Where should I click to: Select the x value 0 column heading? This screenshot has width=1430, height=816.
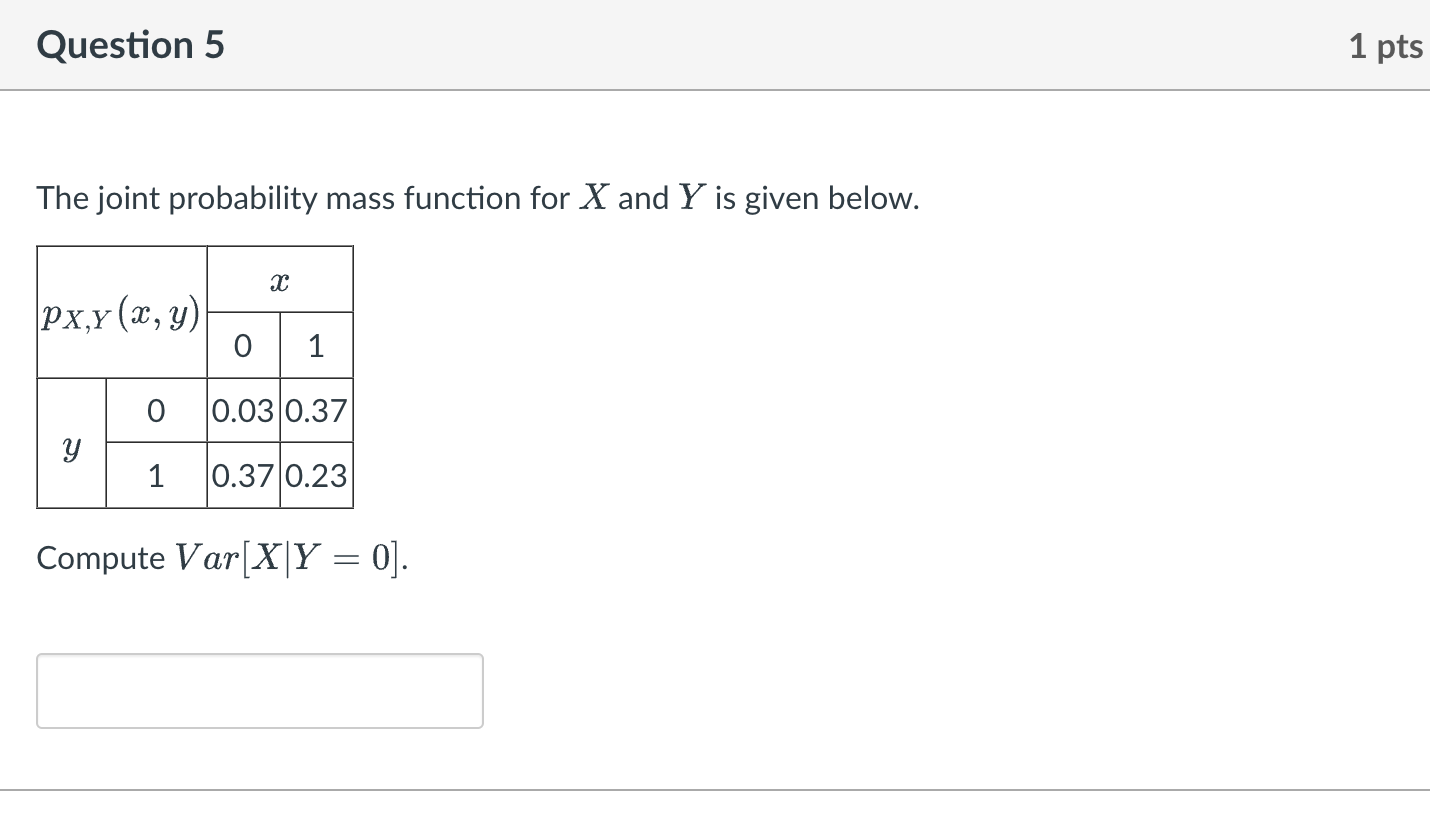[243, 345]
